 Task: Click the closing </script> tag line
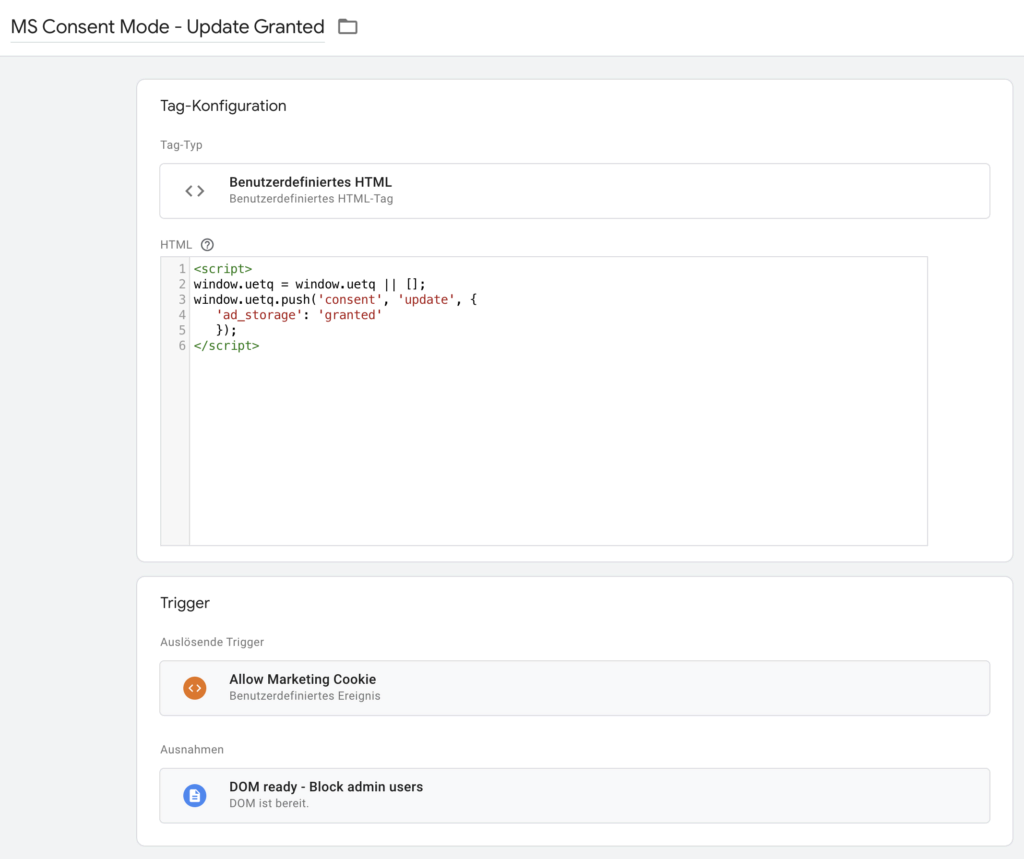227,346
